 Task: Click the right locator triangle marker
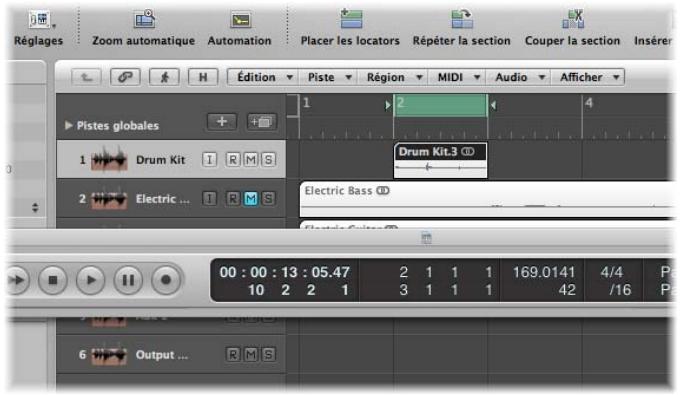click(493, 105)
